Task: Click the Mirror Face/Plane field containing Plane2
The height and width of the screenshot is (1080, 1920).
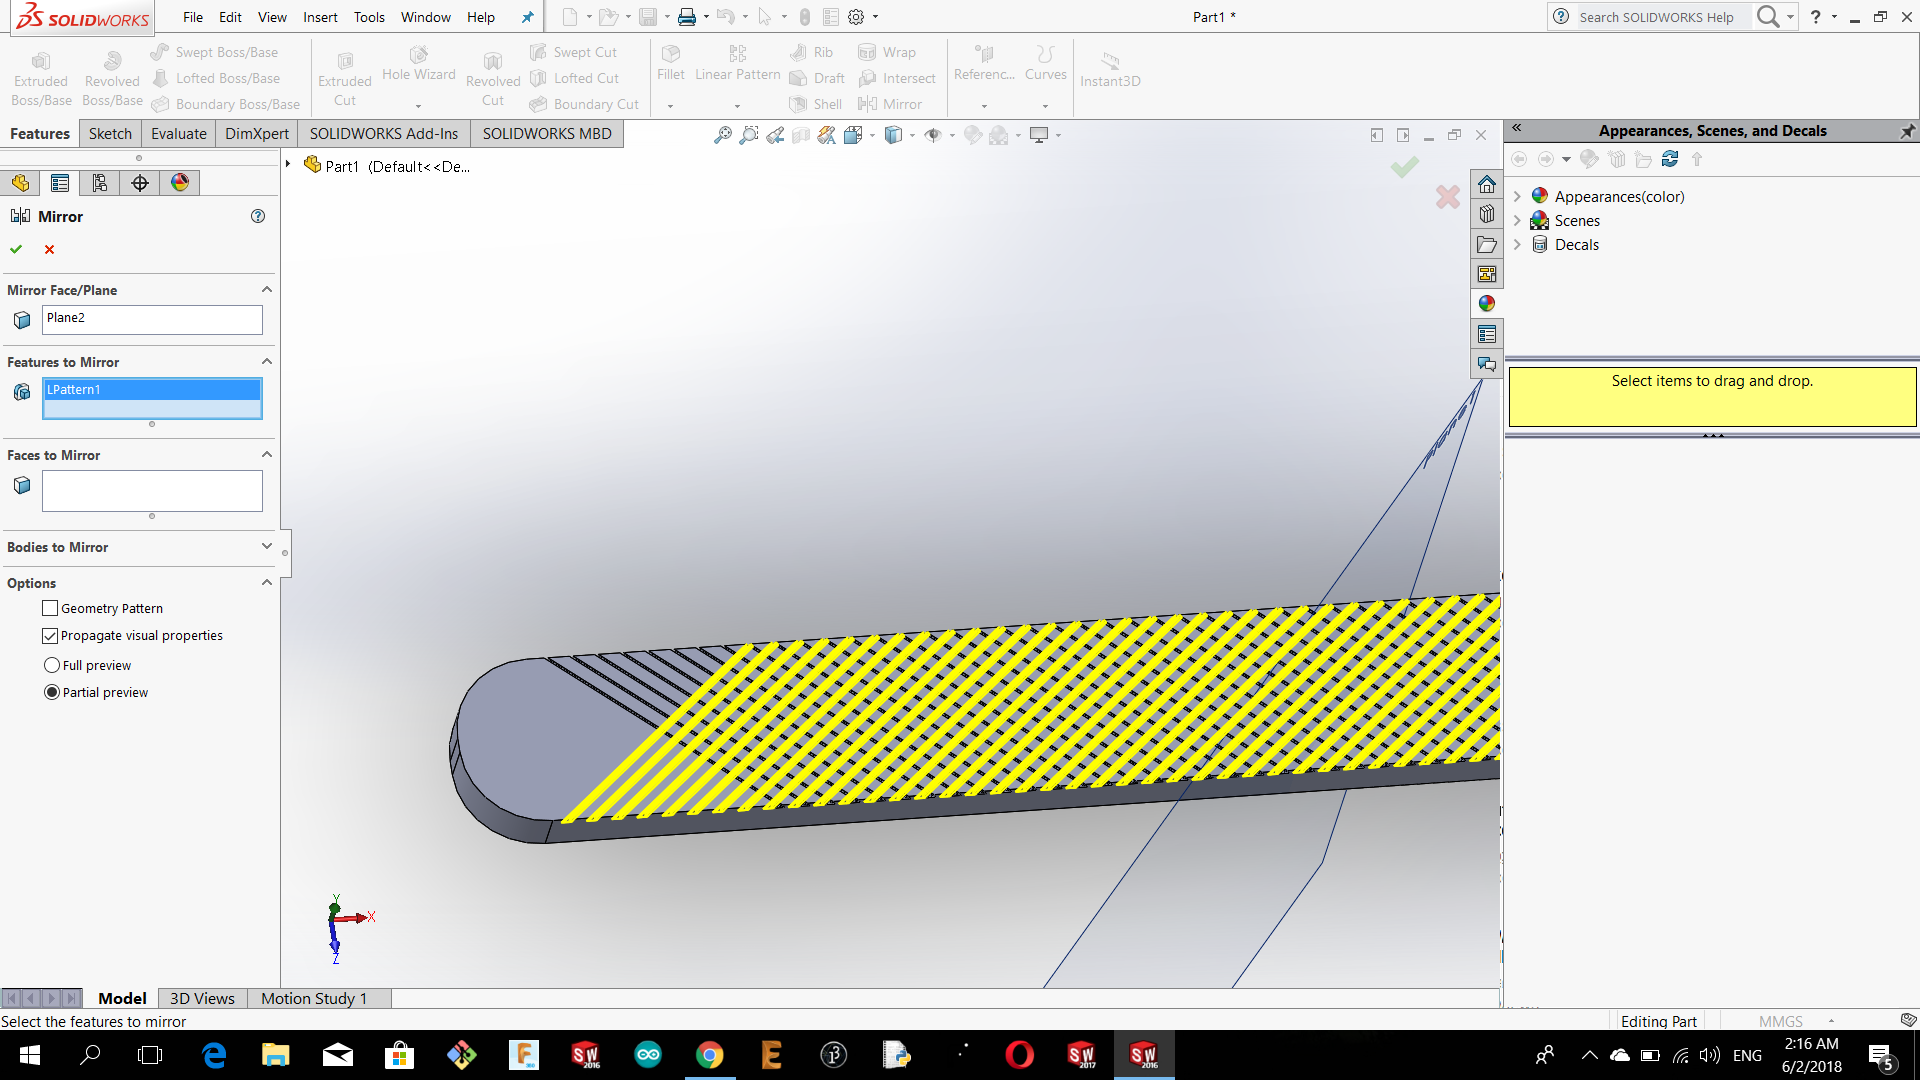Action: (x=152, y=320)
